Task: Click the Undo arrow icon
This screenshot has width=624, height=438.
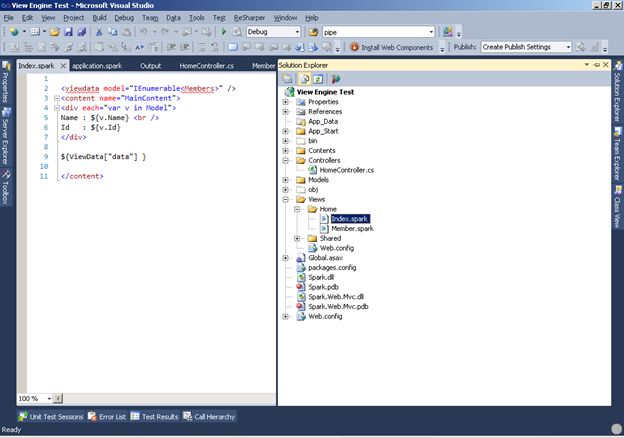Action: [144, 32]
